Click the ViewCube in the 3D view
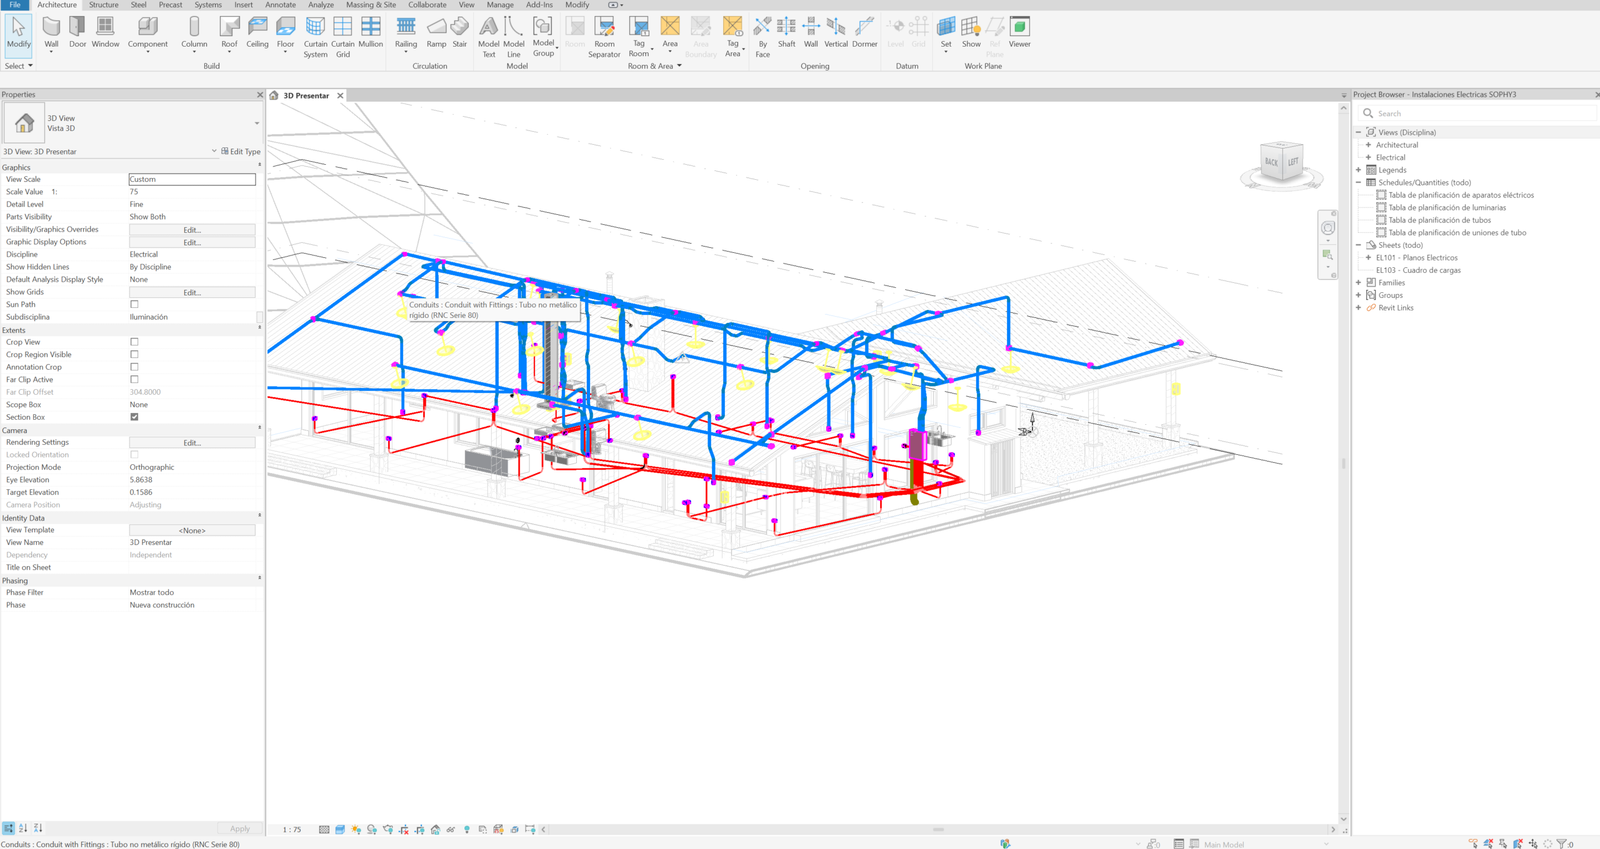Image resolution: width=1600 pixels, height=849 pixels. (x=1281, y=163)
